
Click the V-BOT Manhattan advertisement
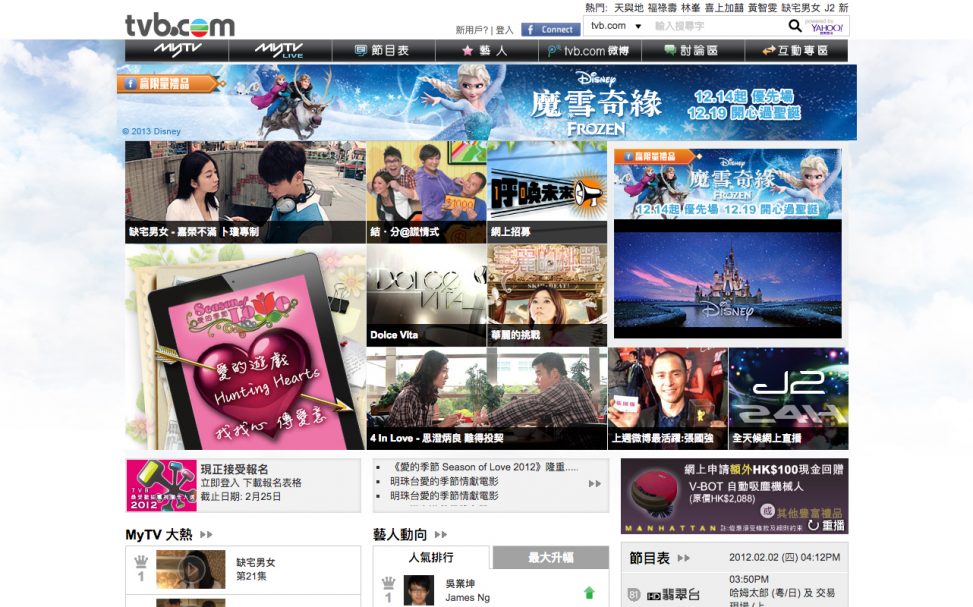734,496
